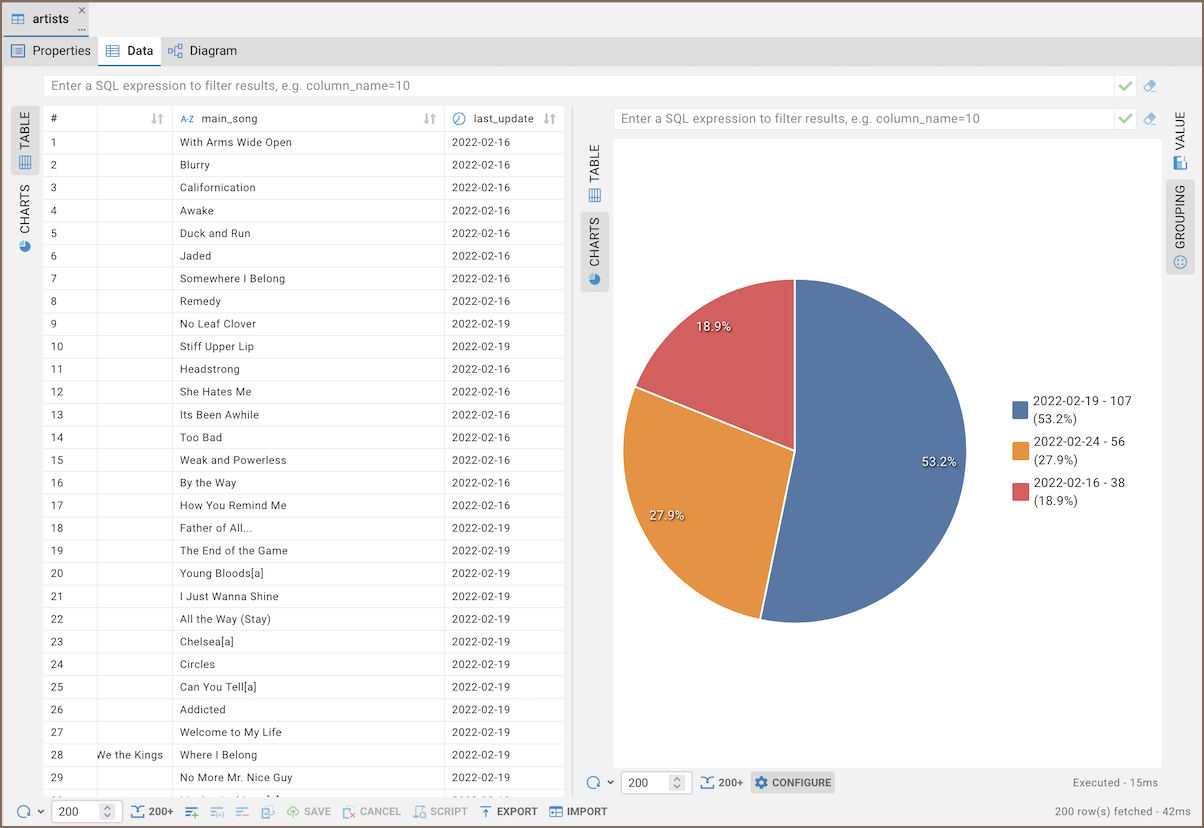Image resolution: width=1204 pixels, height=828 pixels.
Task: Click the stepper on the chart row count field
Action: click(x=677, y=783)
